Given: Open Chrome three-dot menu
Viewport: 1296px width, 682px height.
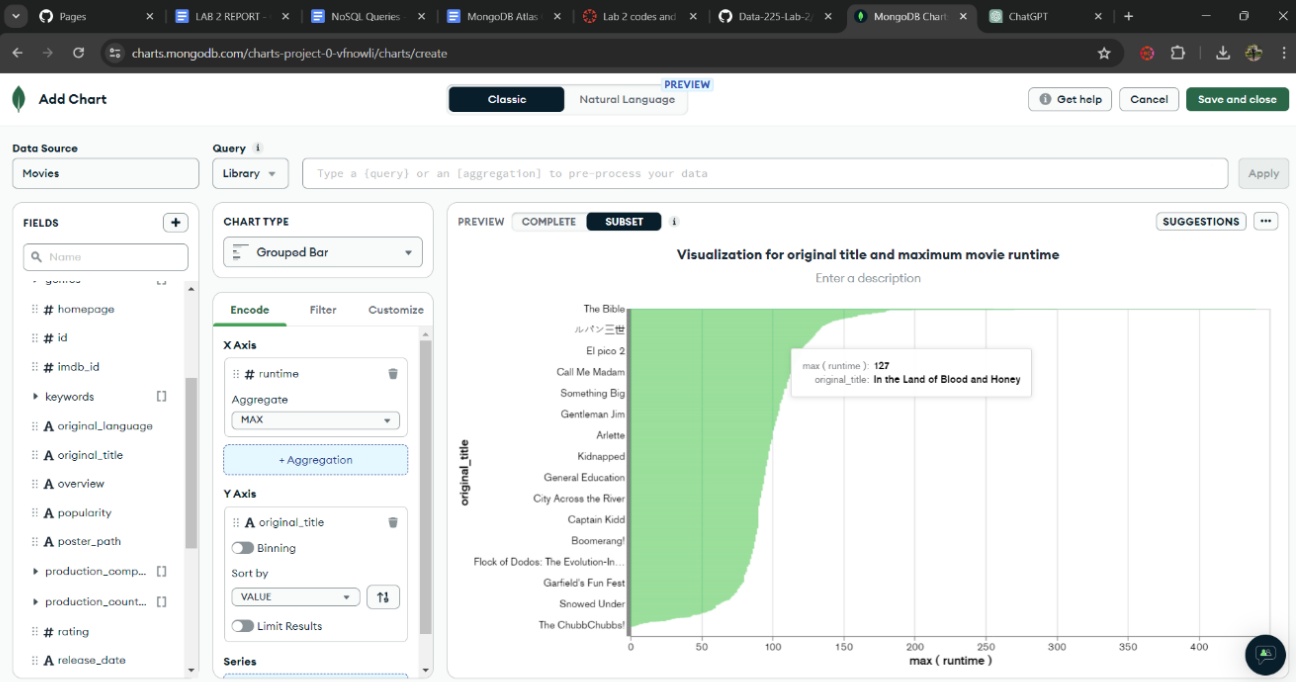Looking at the screenshot, I should pos(1283,53).
